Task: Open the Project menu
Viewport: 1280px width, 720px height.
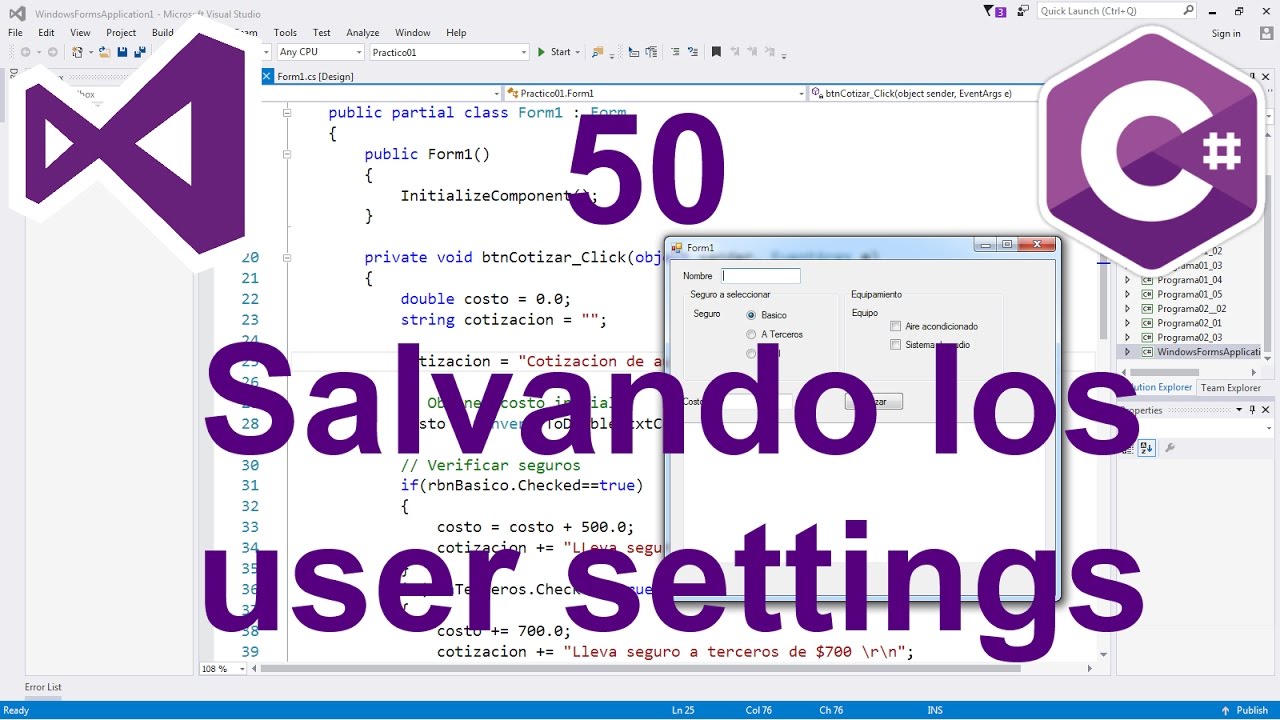Action: [x=121, y=33]
